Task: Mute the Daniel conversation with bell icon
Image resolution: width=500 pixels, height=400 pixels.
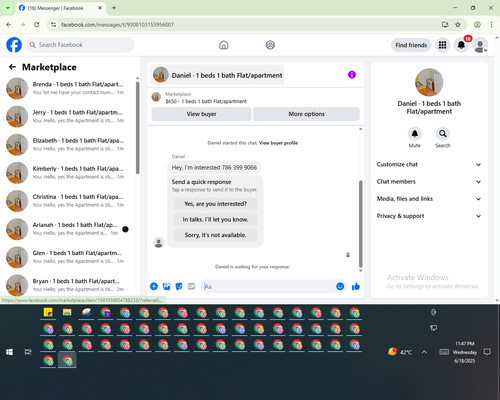Action: 415,134
